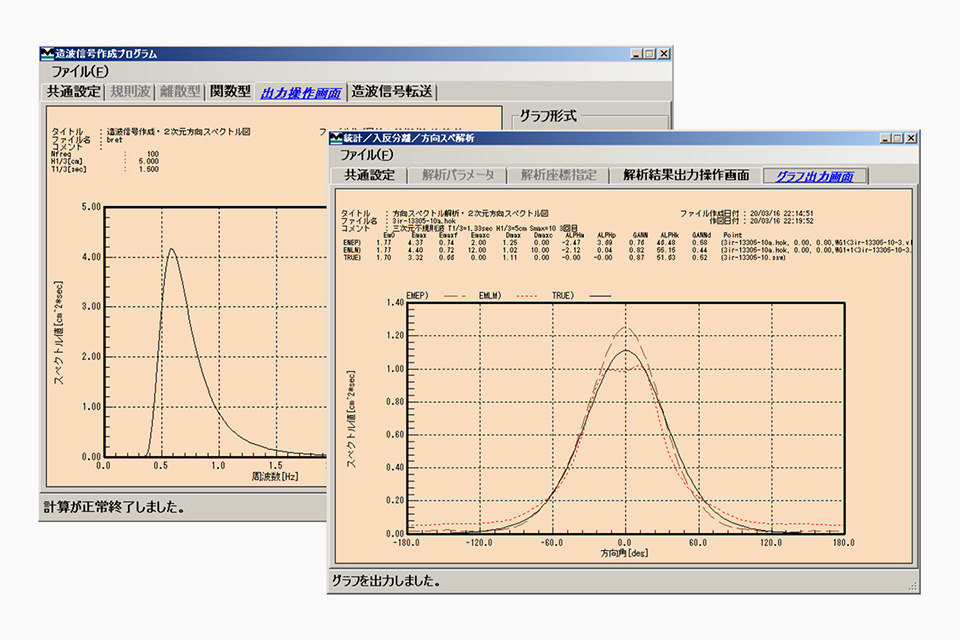Click title text 造波信号作成・2次元方向スペクトル図
This screenshot has width=960, height=640.
click(x=178, y=132)
